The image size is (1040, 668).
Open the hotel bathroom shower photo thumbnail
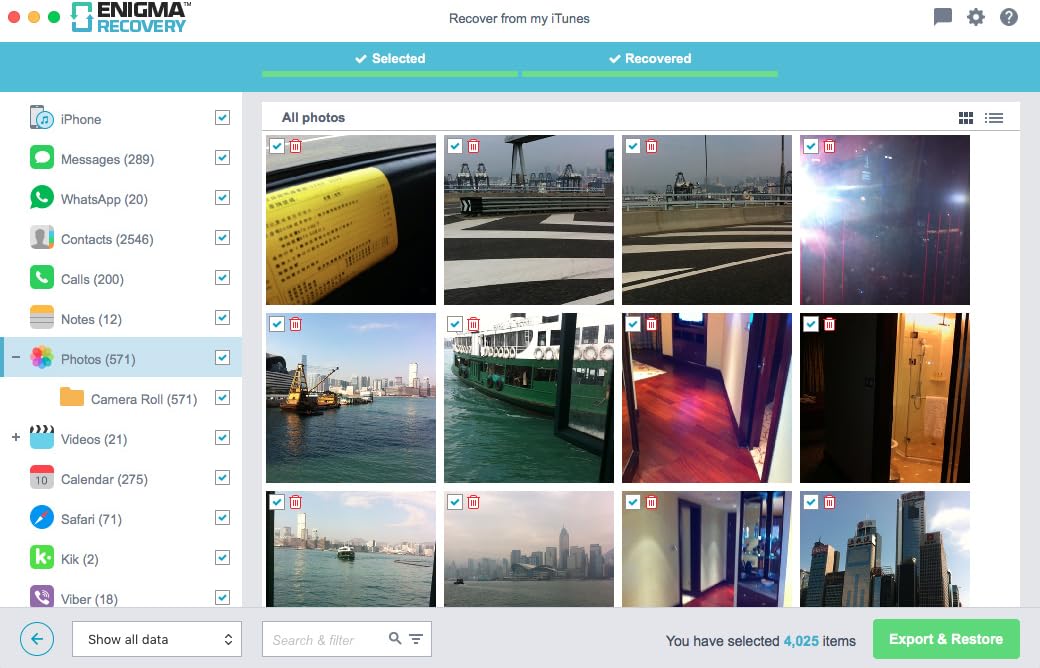(885, 397)
